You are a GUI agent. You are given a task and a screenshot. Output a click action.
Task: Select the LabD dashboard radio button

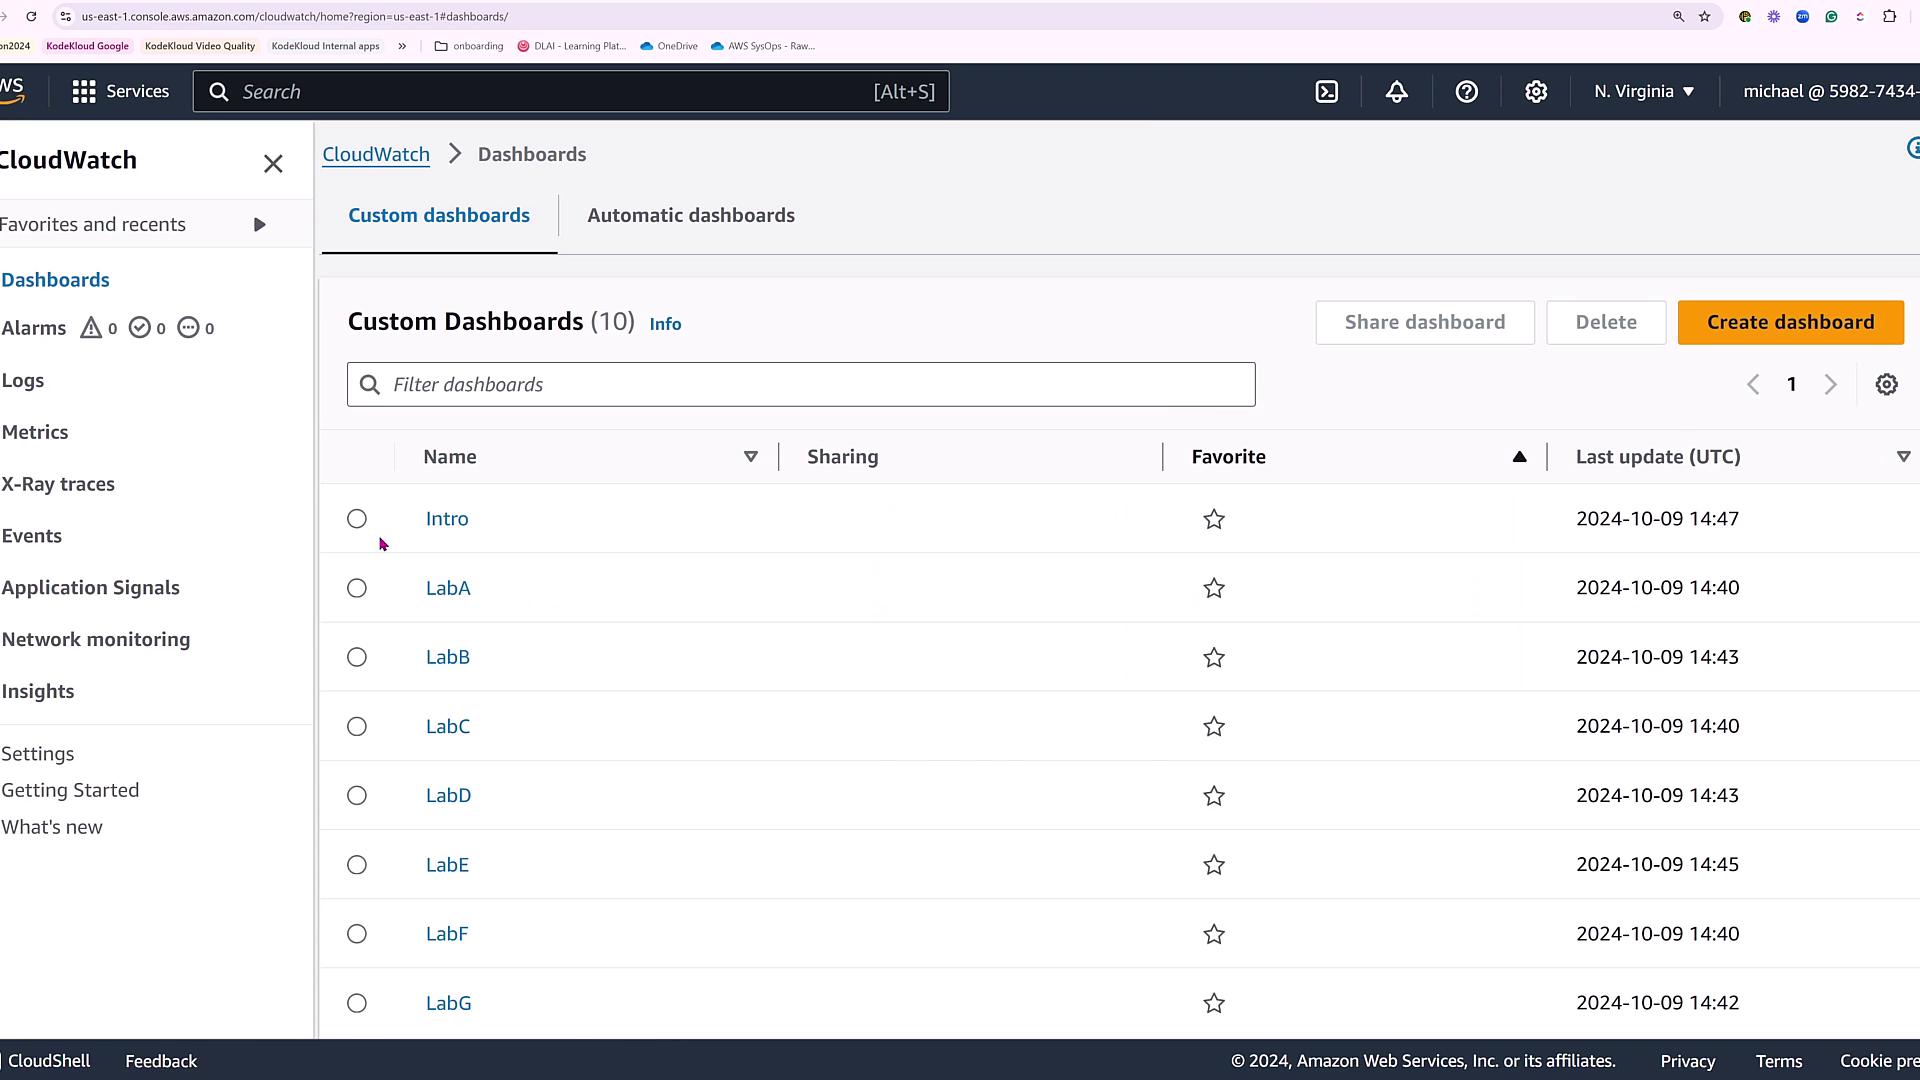(x=357, y=796)
